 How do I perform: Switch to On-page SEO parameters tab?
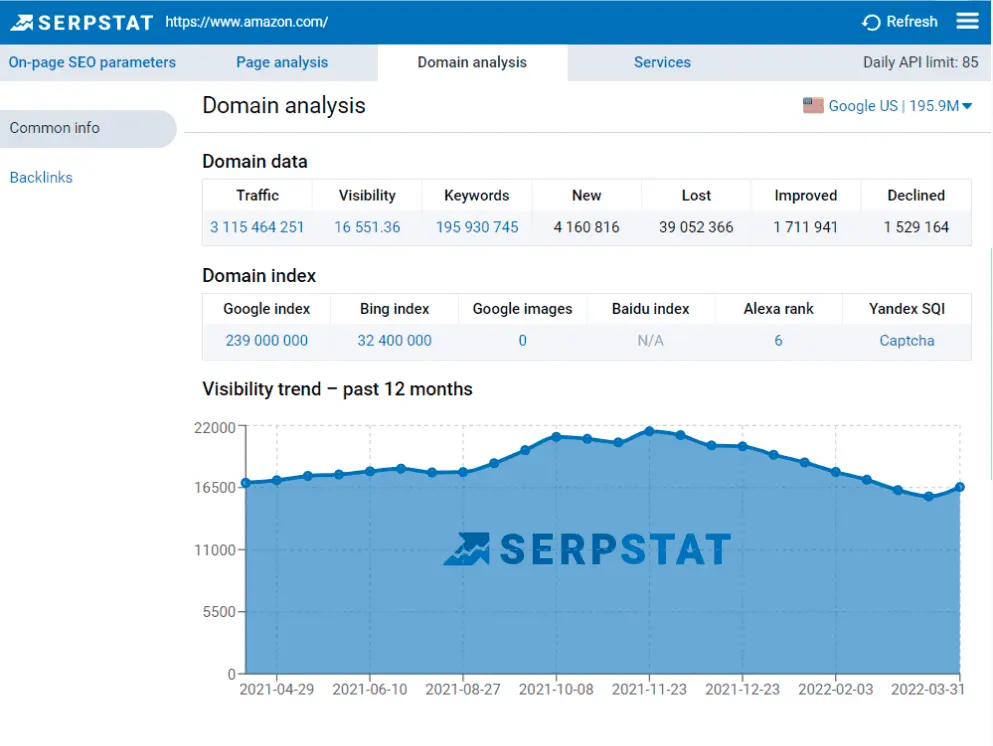coord(92,62)
